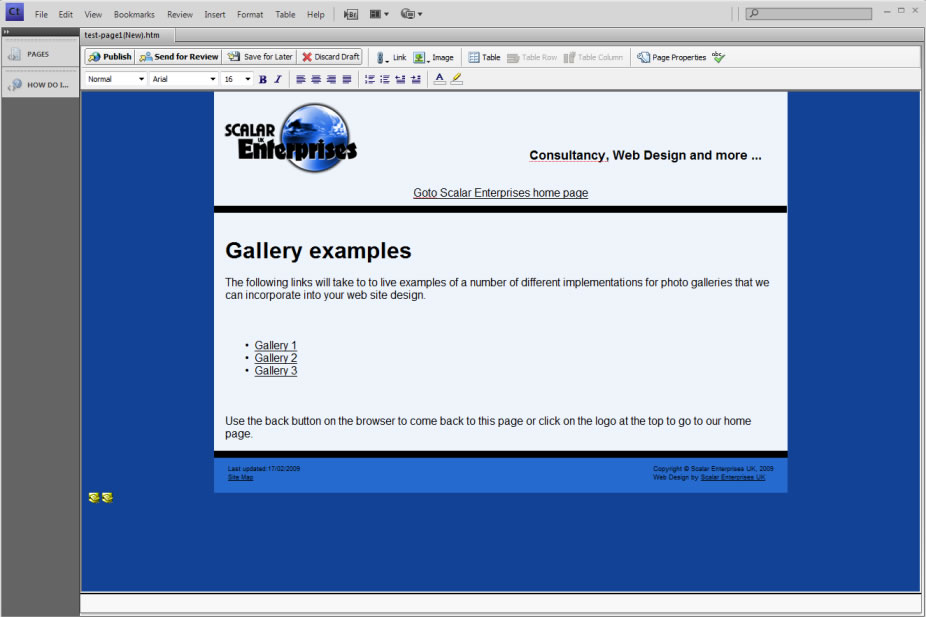Viewport: 926px width, 617px height.
Task: Click the Gallery 2 link
Action: click(275, 358)
